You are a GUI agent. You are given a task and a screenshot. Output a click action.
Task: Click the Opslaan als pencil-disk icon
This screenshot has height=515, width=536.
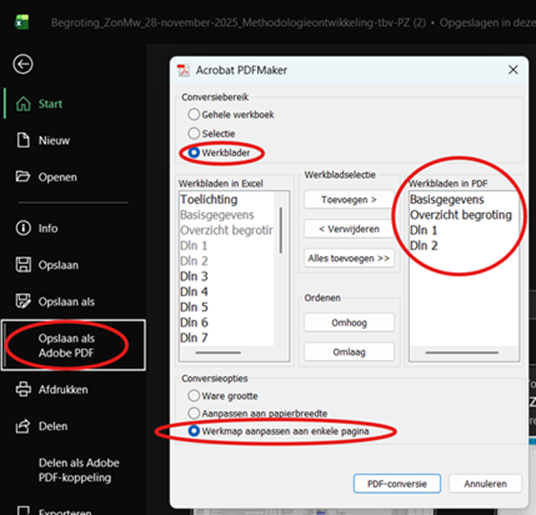pyautogui.click(x=23, y=301)
